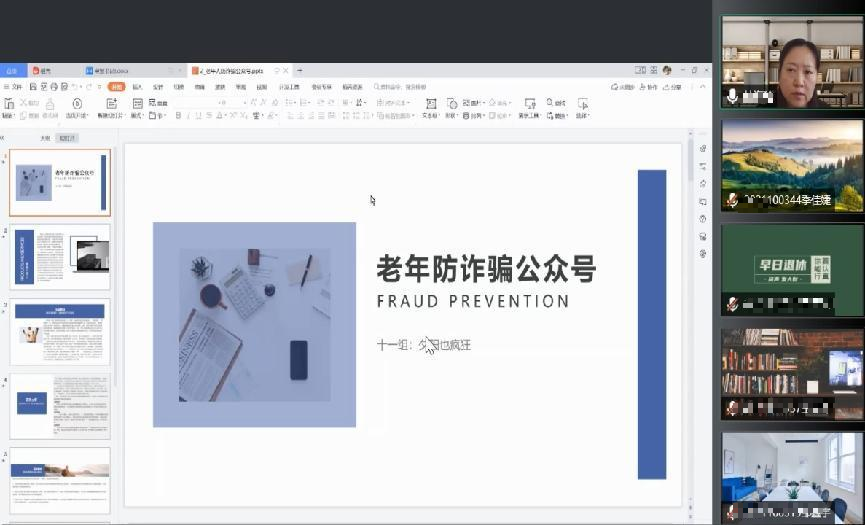
Task: Click the Replace (替换) dropdown
Action: click(x=557, y=116)
